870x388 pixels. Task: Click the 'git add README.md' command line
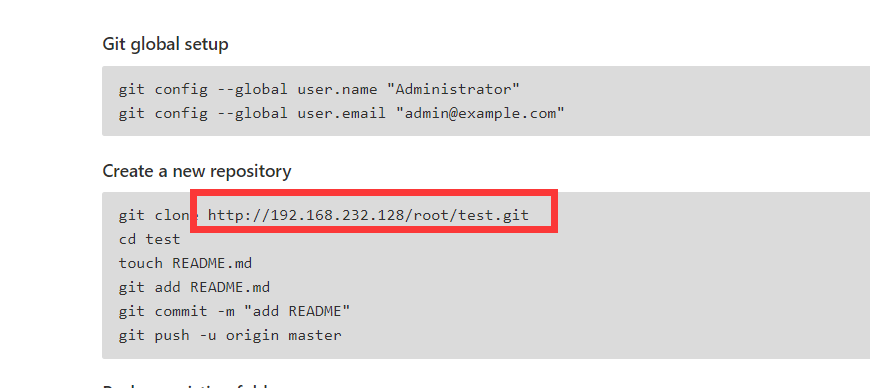pos(194,287)
